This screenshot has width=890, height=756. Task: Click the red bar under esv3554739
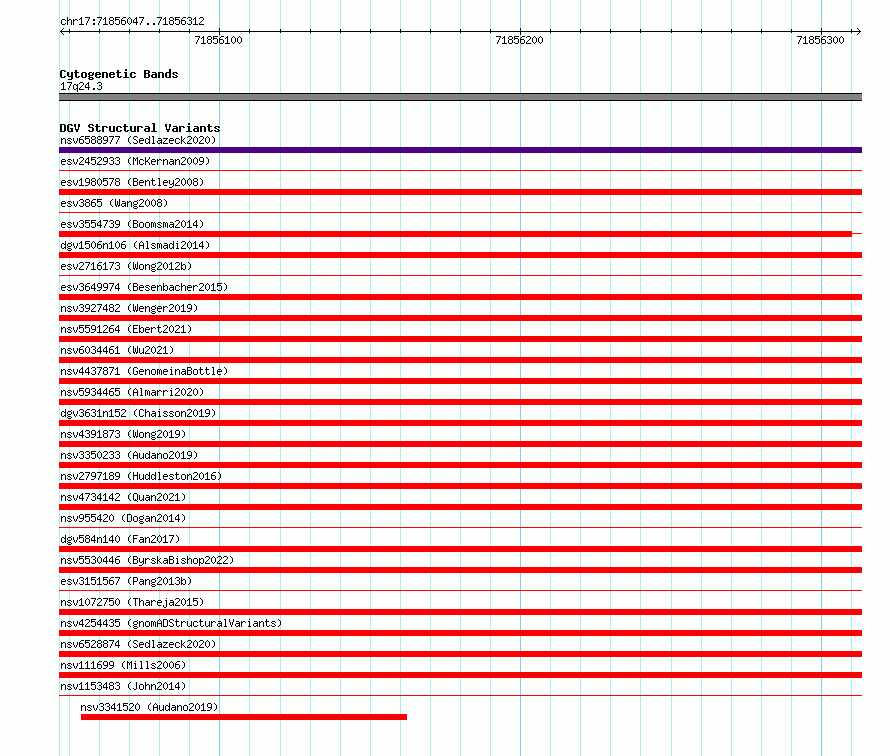(455, 234)
